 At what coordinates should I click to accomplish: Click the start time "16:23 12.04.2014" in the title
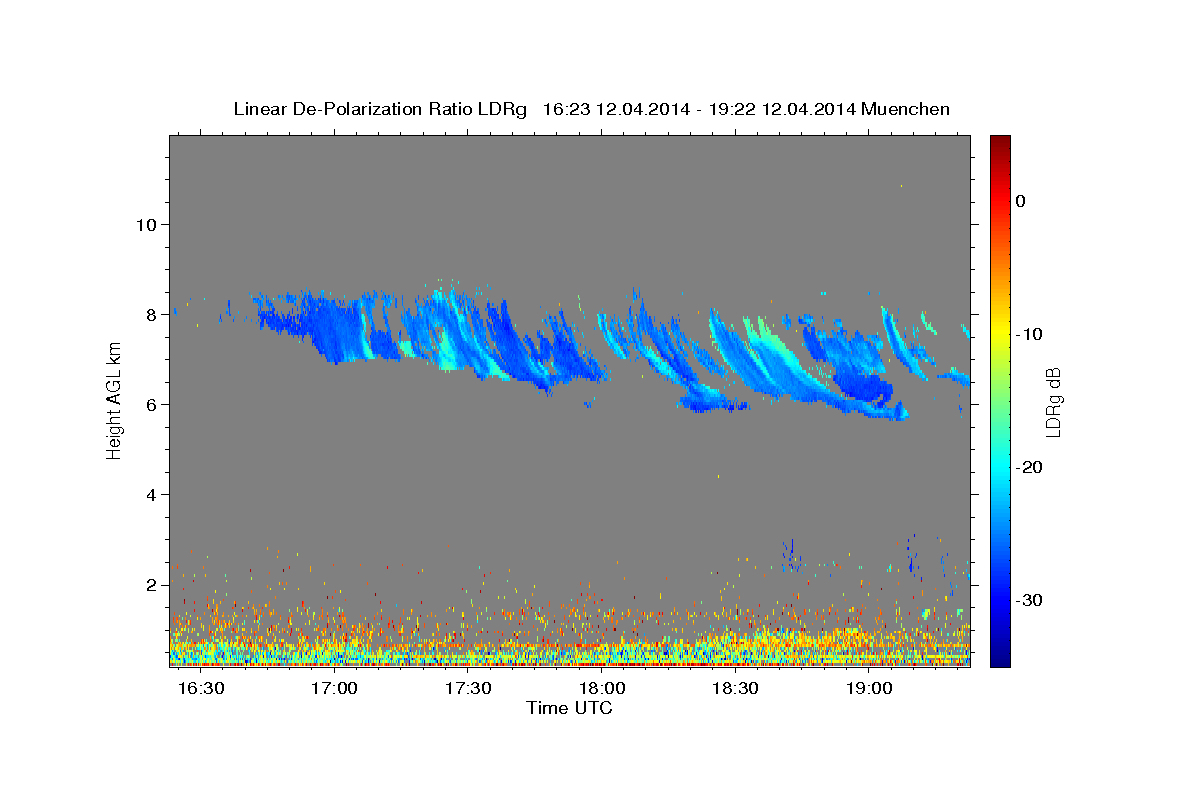pos(616,109)
